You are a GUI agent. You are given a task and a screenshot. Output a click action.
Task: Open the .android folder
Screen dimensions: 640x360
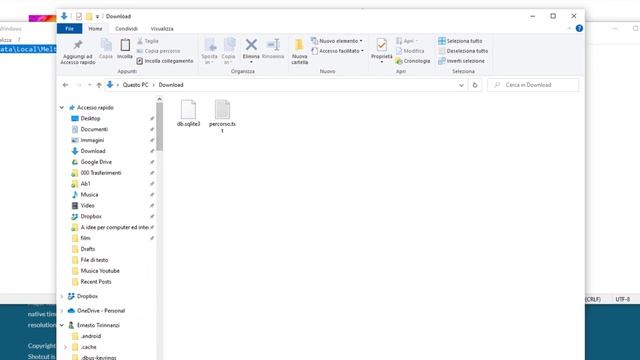pyautogui.click(x=90, y=336)
